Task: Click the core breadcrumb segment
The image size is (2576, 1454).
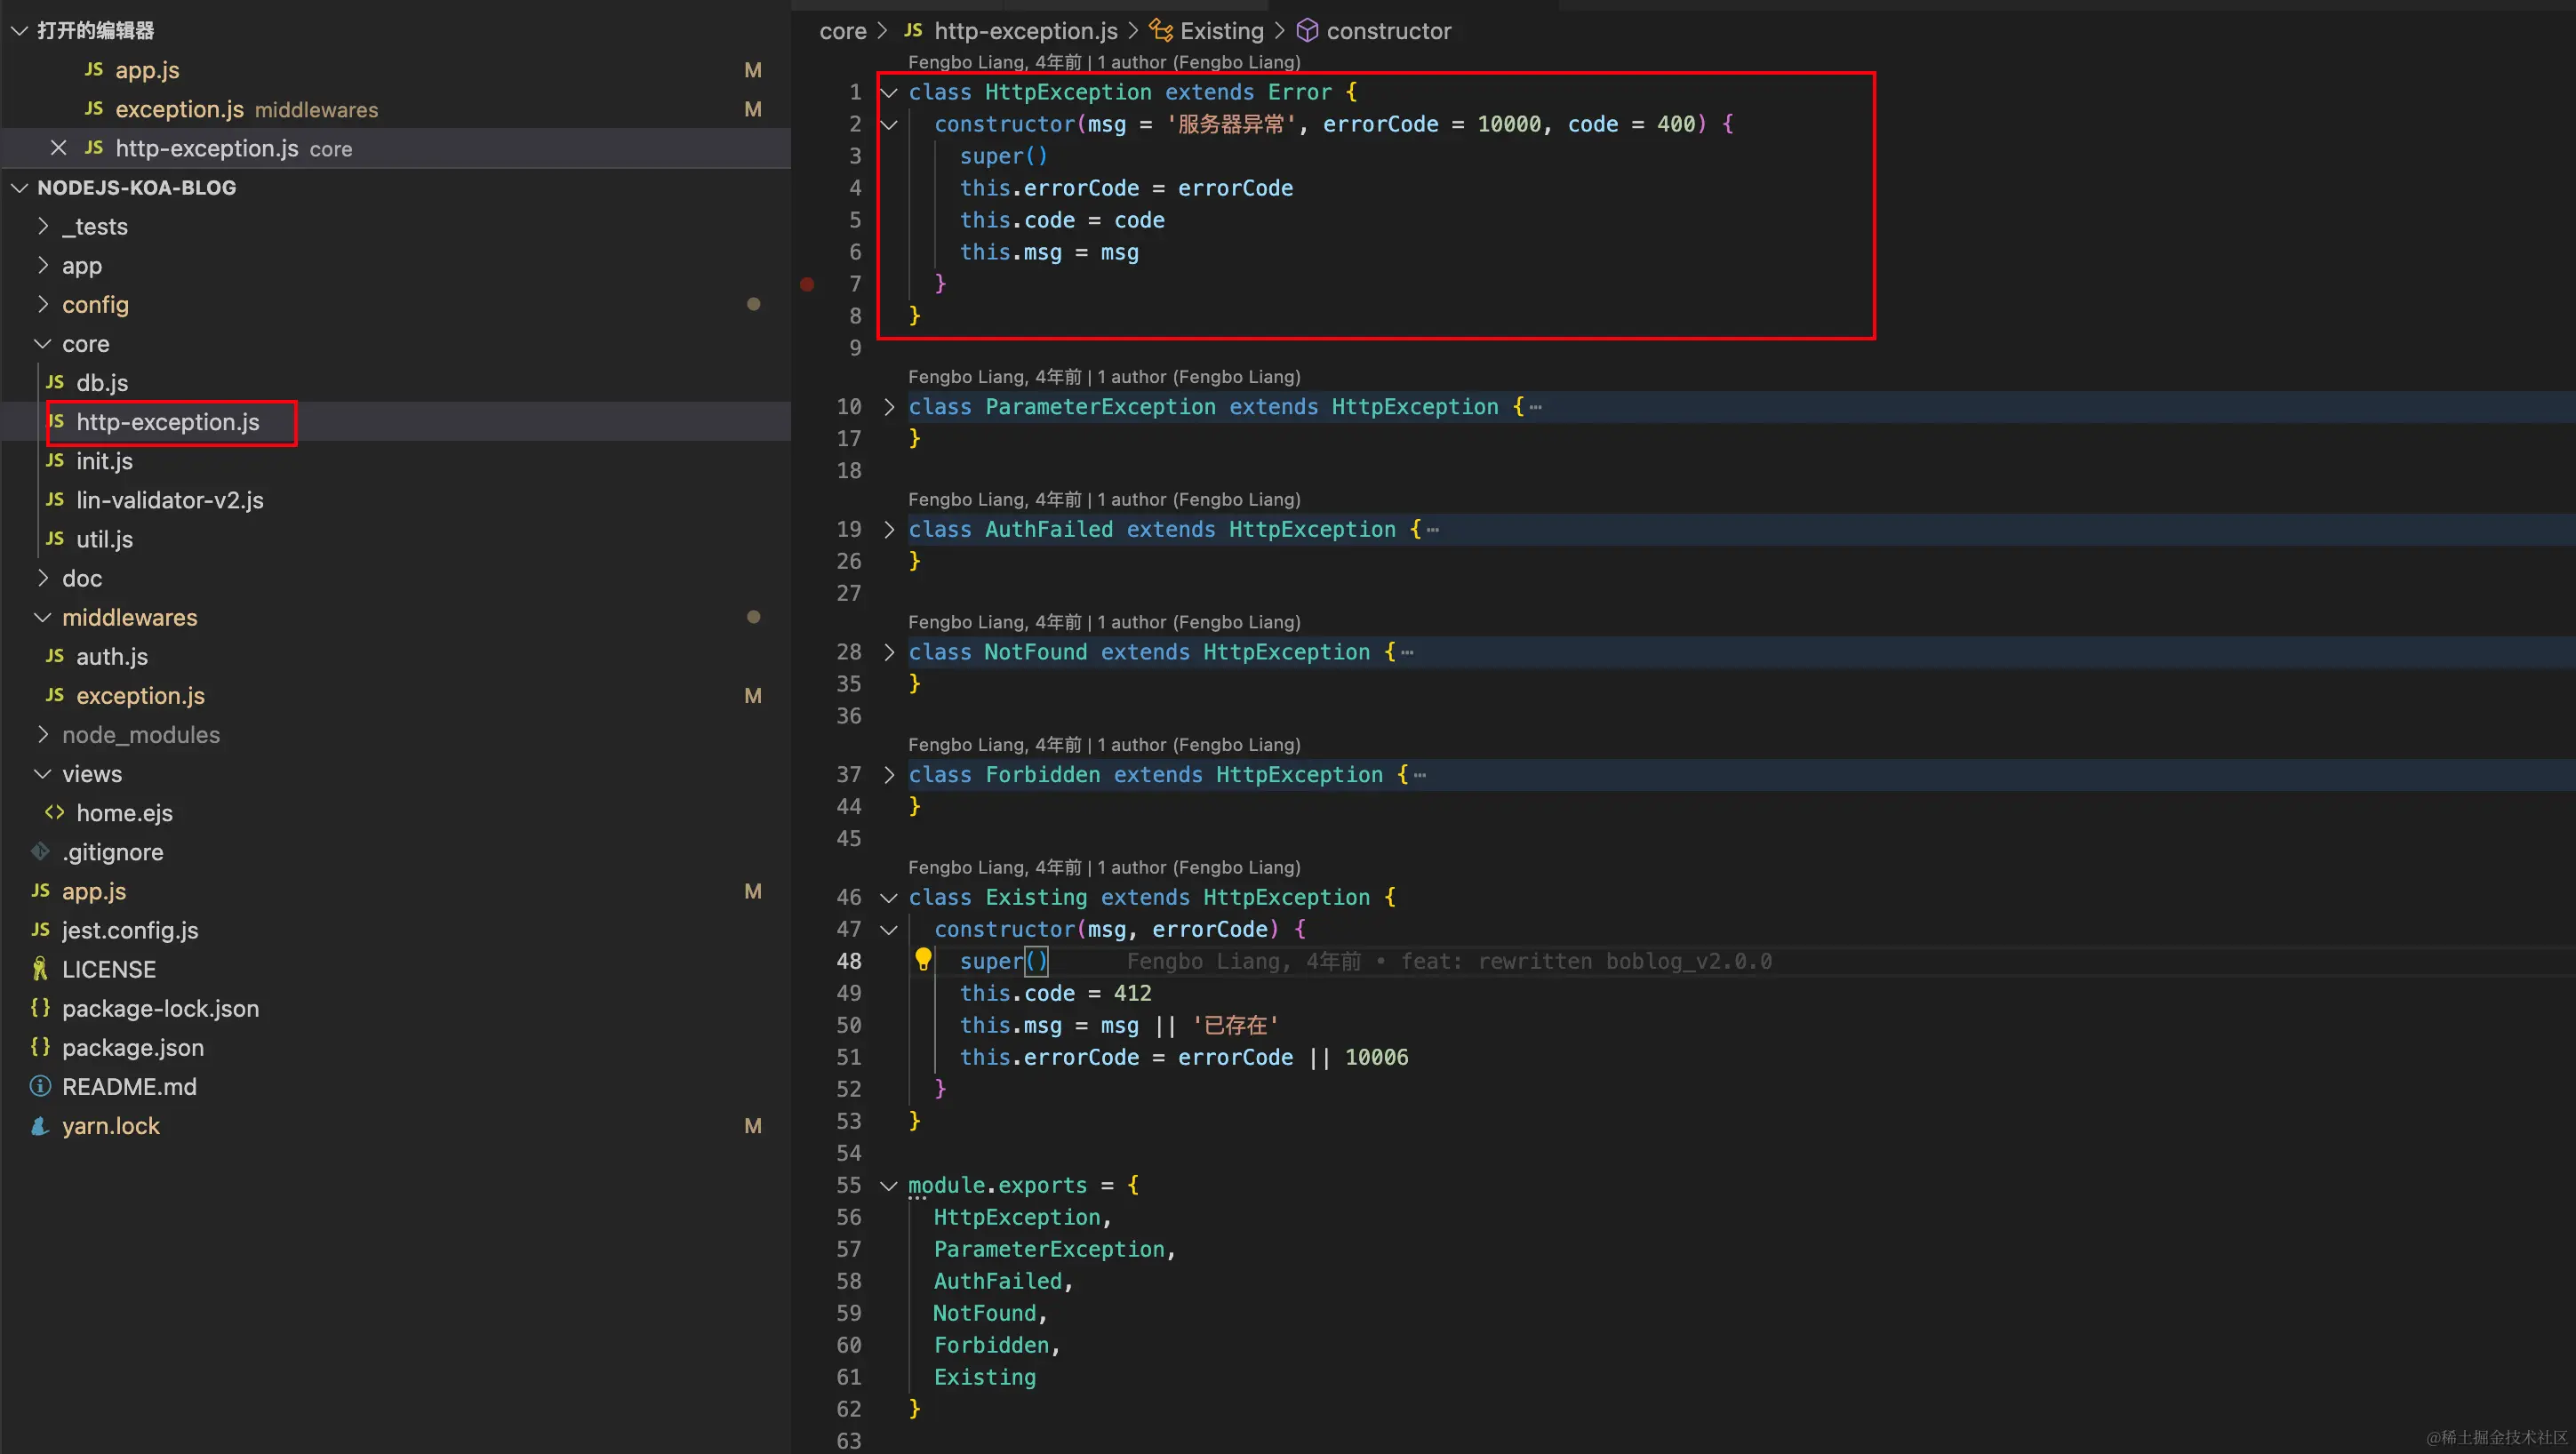Action: [x=842, y=31]
